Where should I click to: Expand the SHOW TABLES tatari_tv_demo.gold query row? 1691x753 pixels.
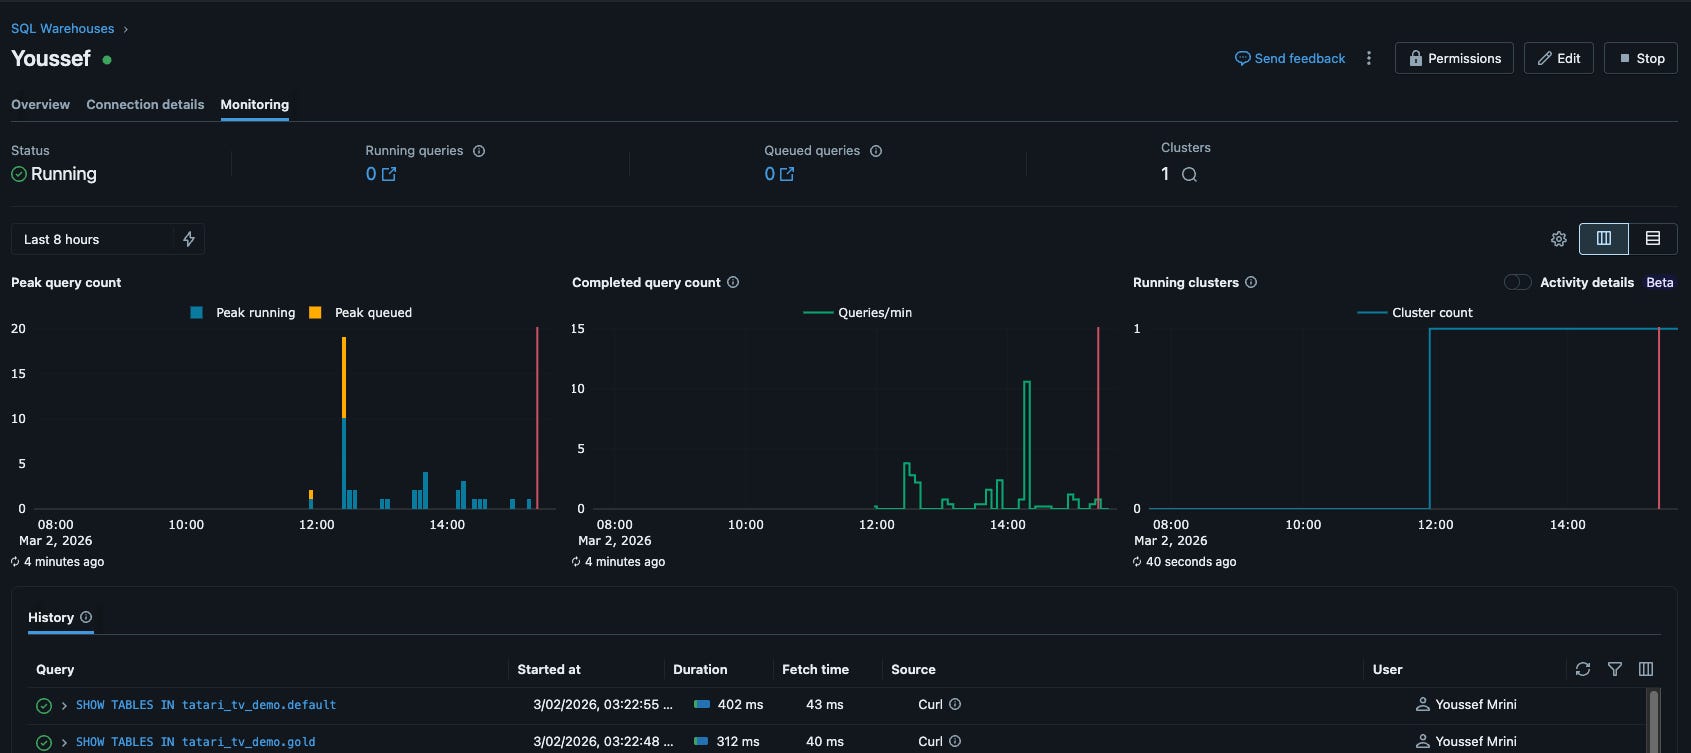coord(64,743)
